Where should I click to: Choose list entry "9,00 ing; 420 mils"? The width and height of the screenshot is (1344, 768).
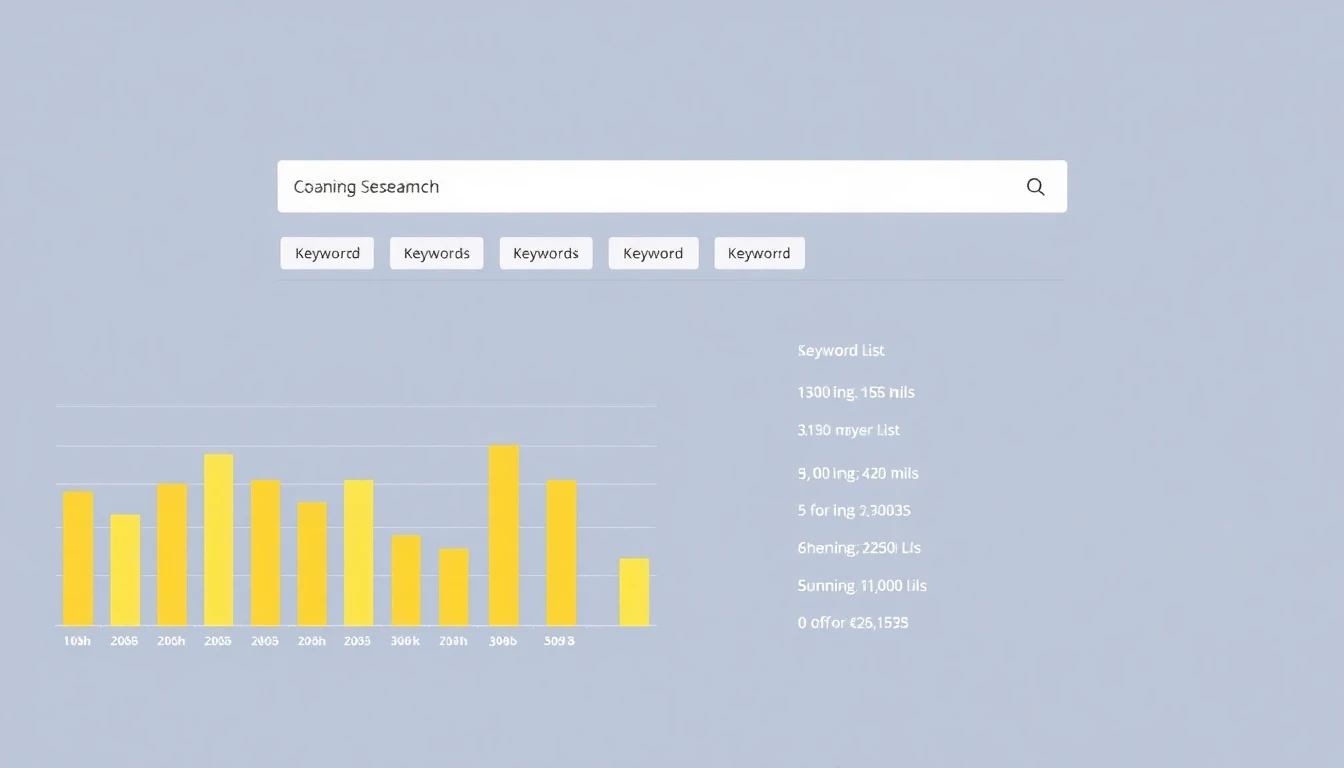point(858,473)
